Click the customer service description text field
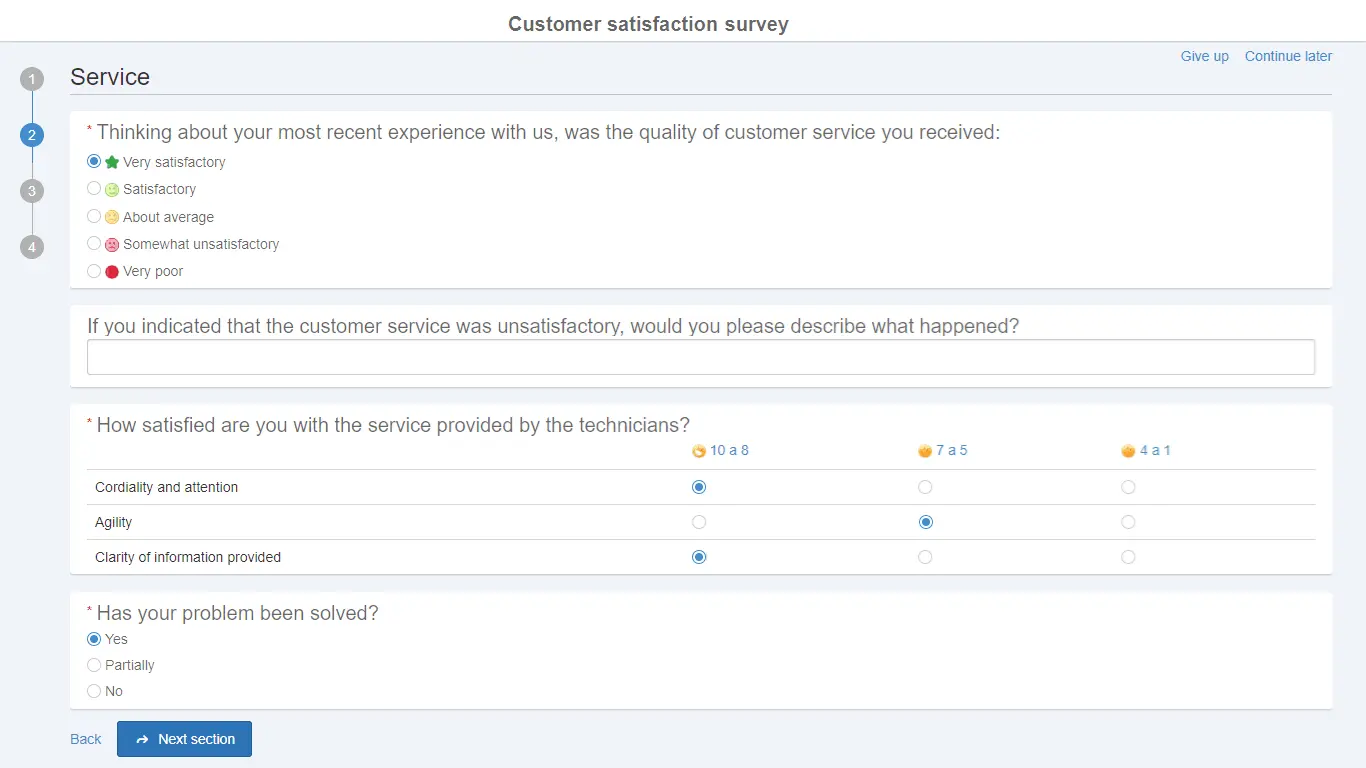This screenshot has width=1366, height=768. coord(700,357)
